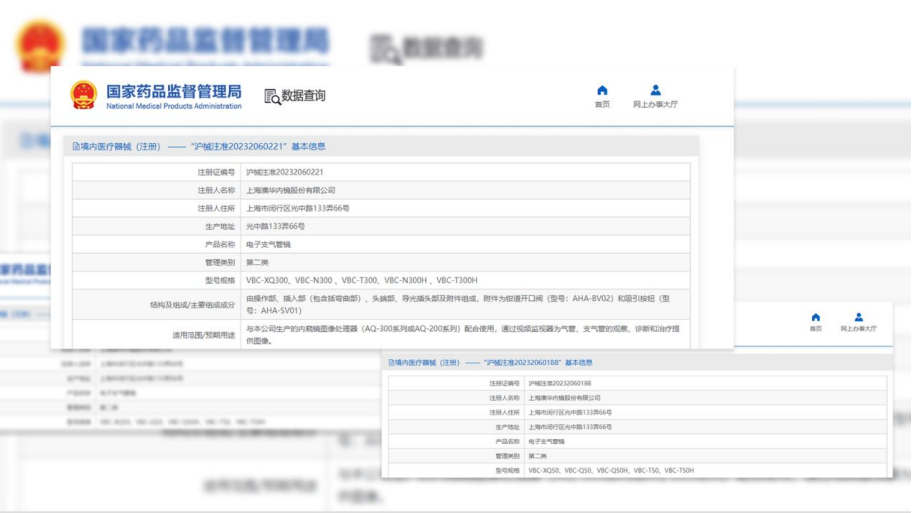Image resolution: width=912 pixels, height=513 pixels.
Task: Click the intended-use text mentioning AQ-300系列
Action: 462,334
